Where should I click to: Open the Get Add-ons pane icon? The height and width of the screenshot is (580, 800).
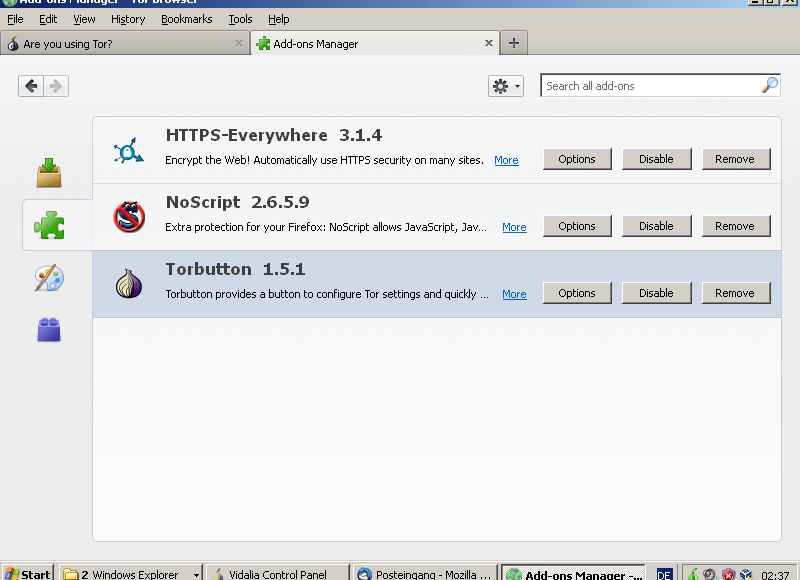(49, 173)
